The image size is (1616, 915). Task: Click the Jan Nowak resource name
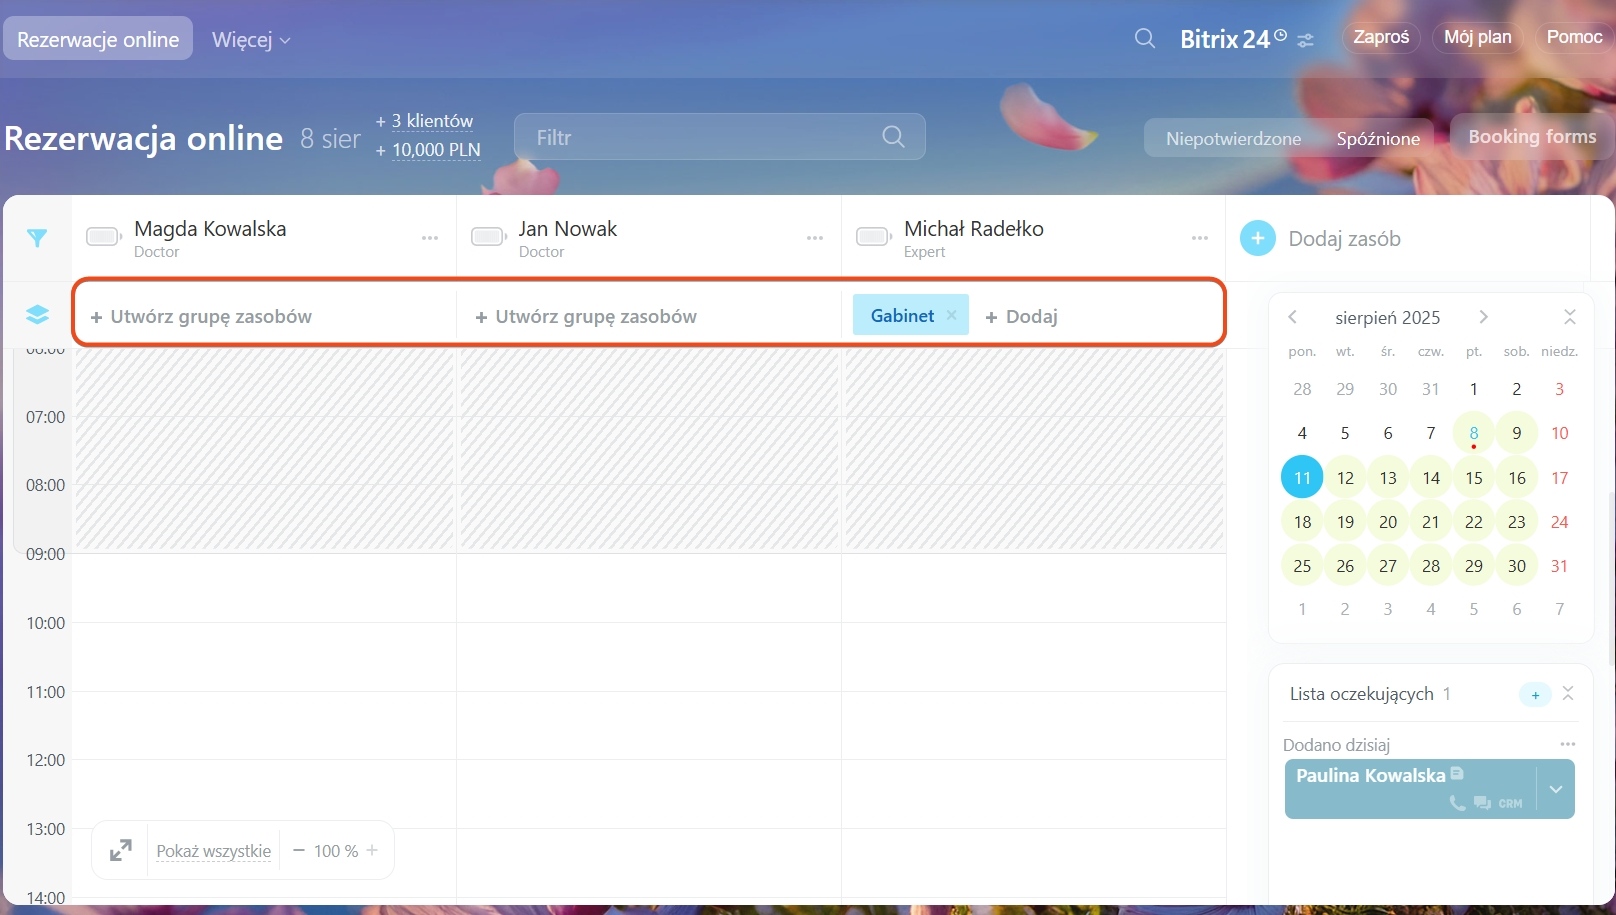tap(568, 229)
